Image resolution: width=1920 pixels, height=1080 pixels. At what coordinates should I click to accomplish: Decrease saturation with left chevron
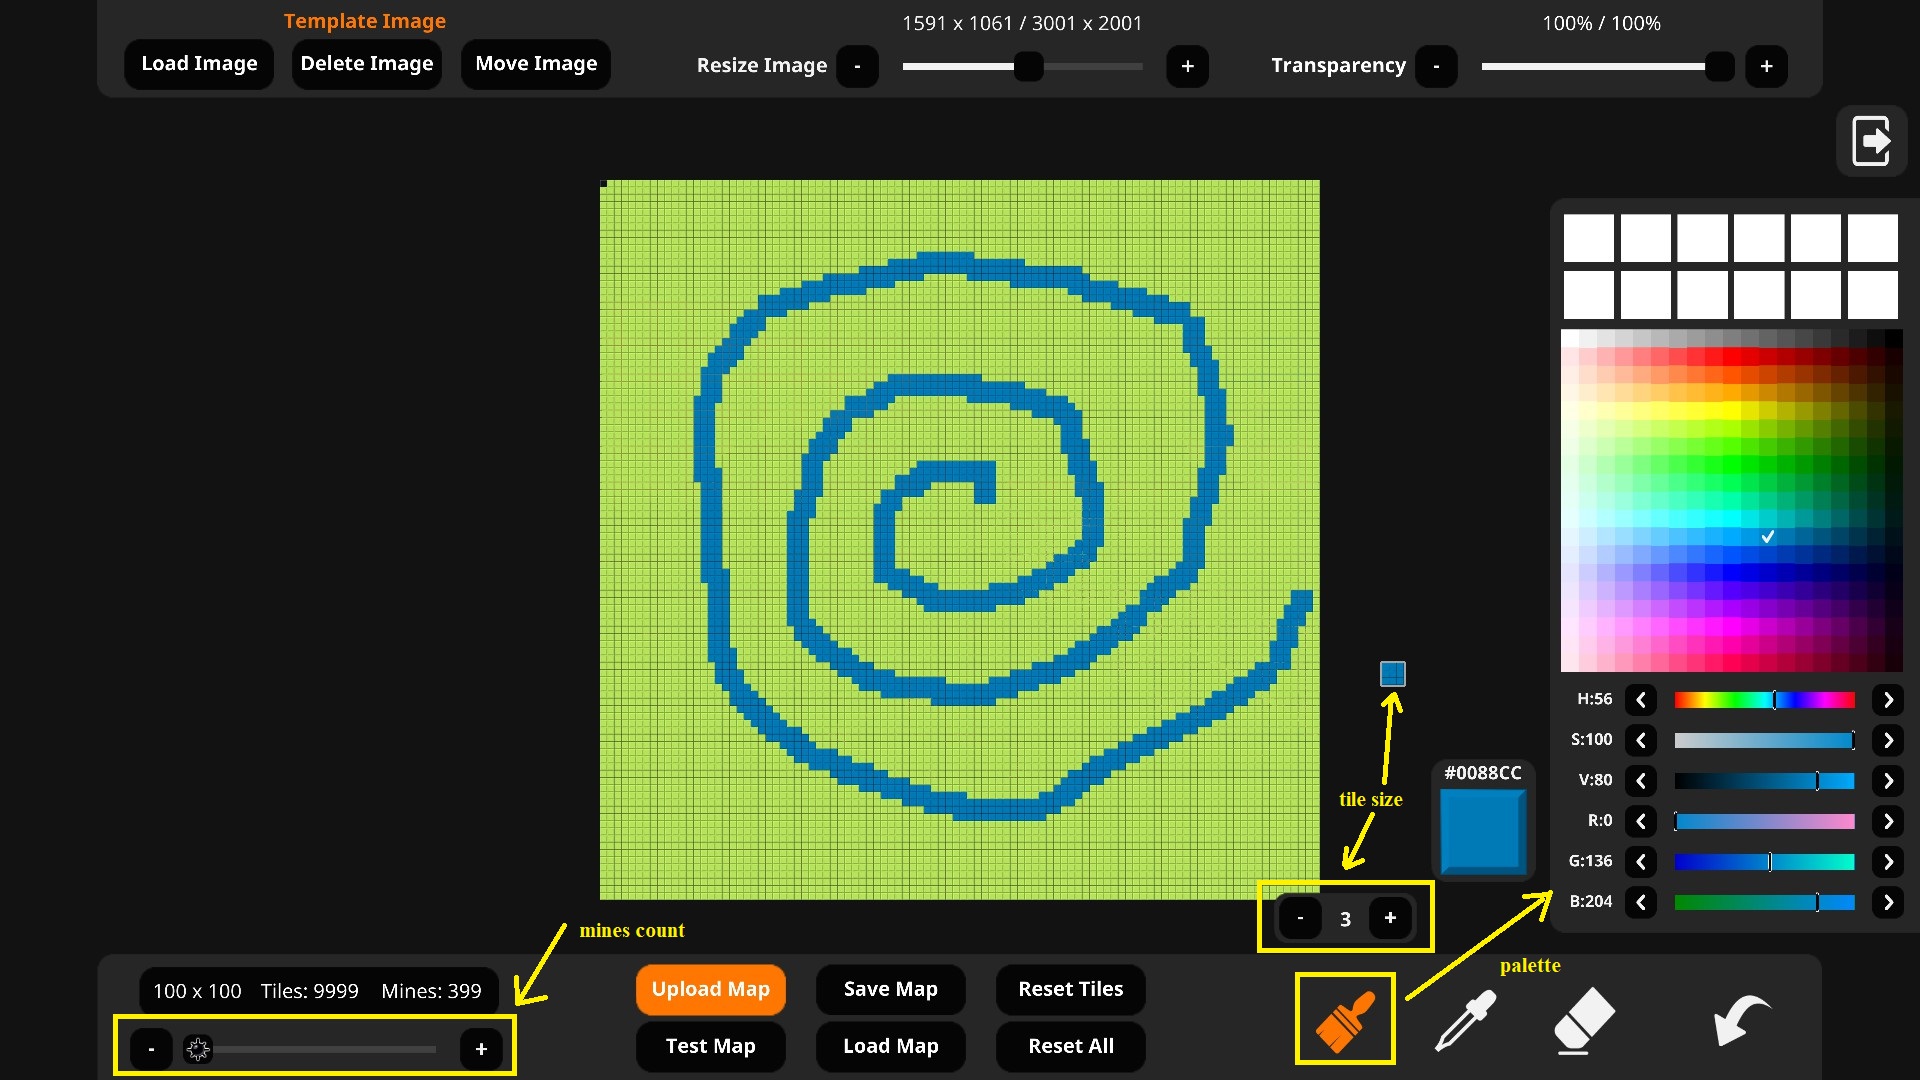click(1641, 741)
